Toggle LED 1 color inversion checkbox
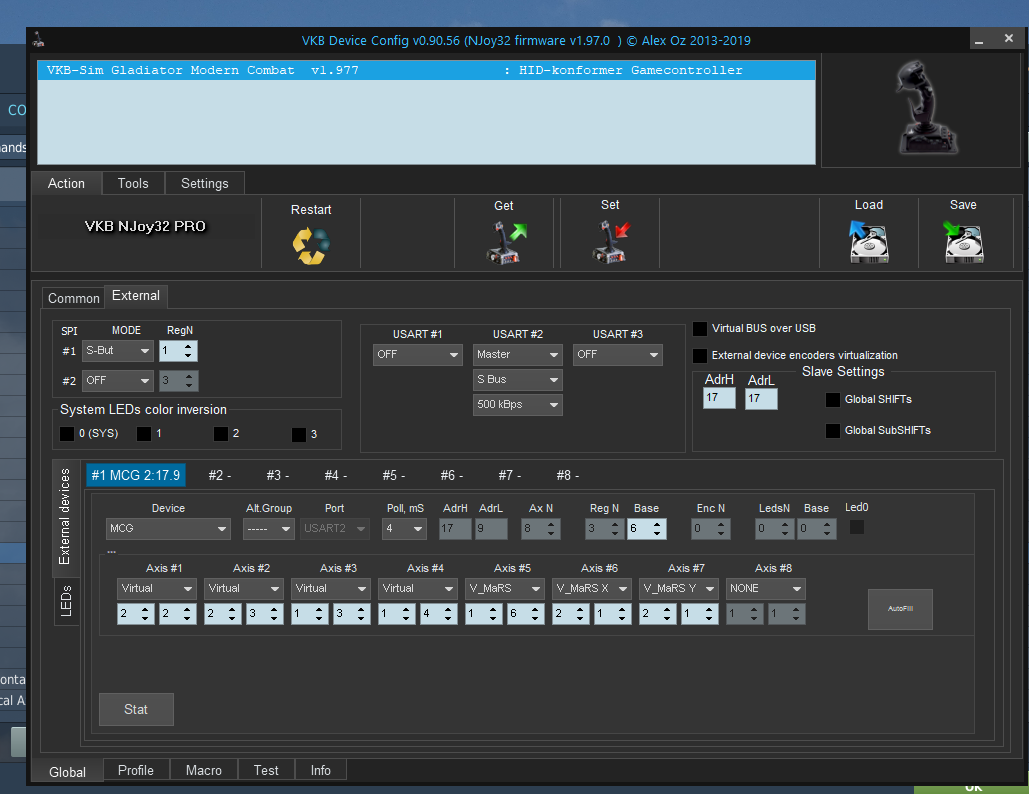The image size is (1029, 794). (x=144, y=434)
